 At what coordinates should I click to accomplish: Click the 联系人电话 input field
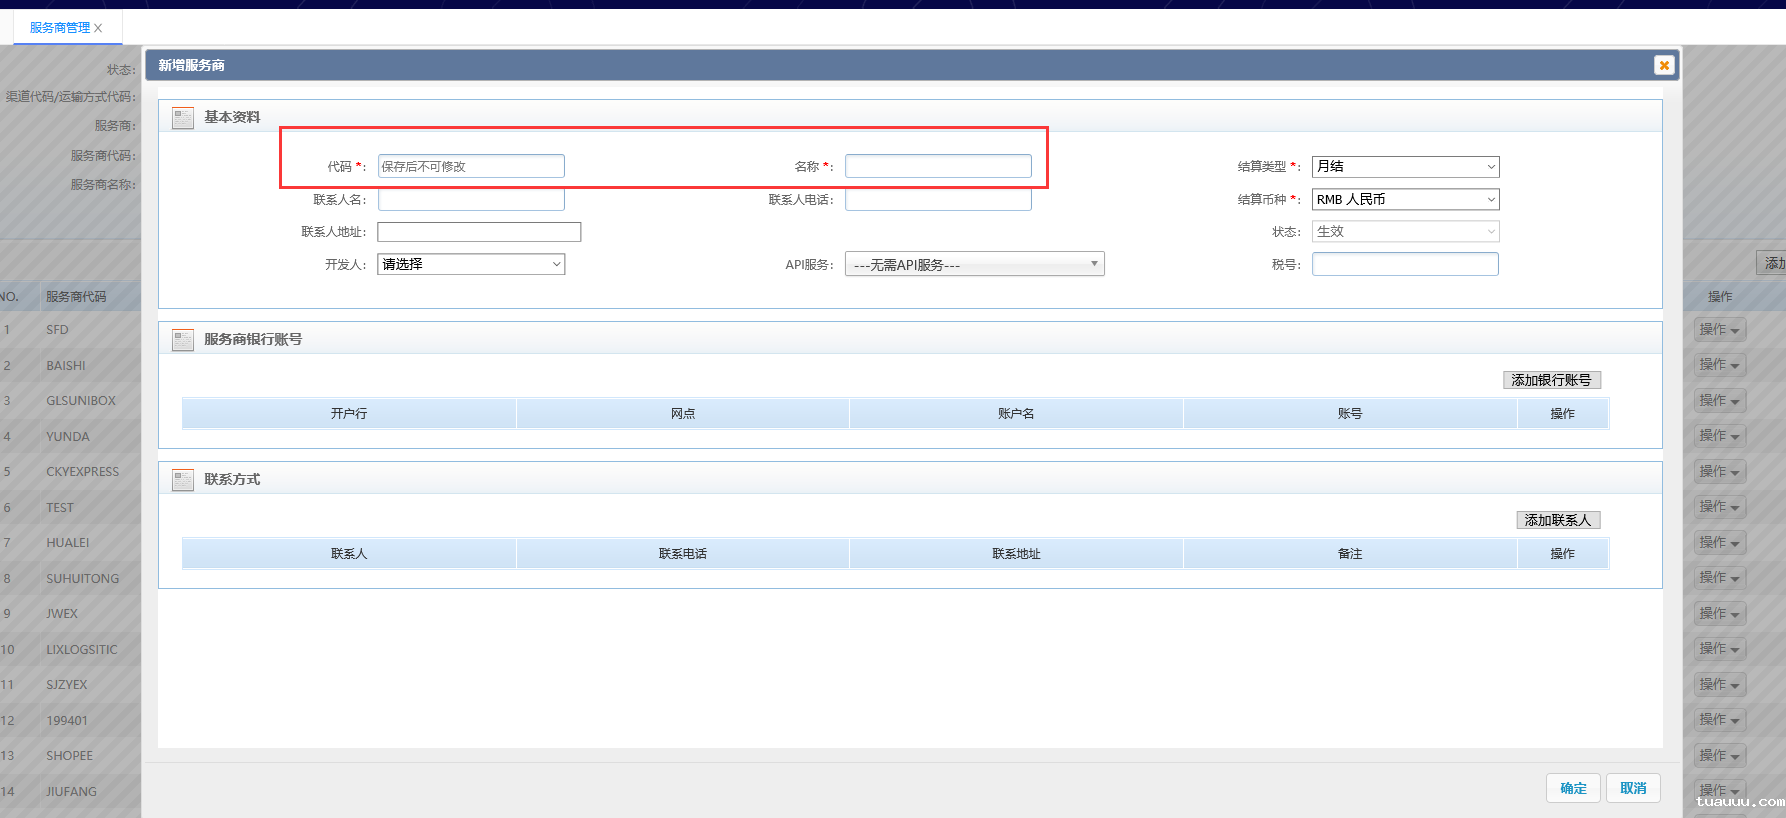[938, 200]
